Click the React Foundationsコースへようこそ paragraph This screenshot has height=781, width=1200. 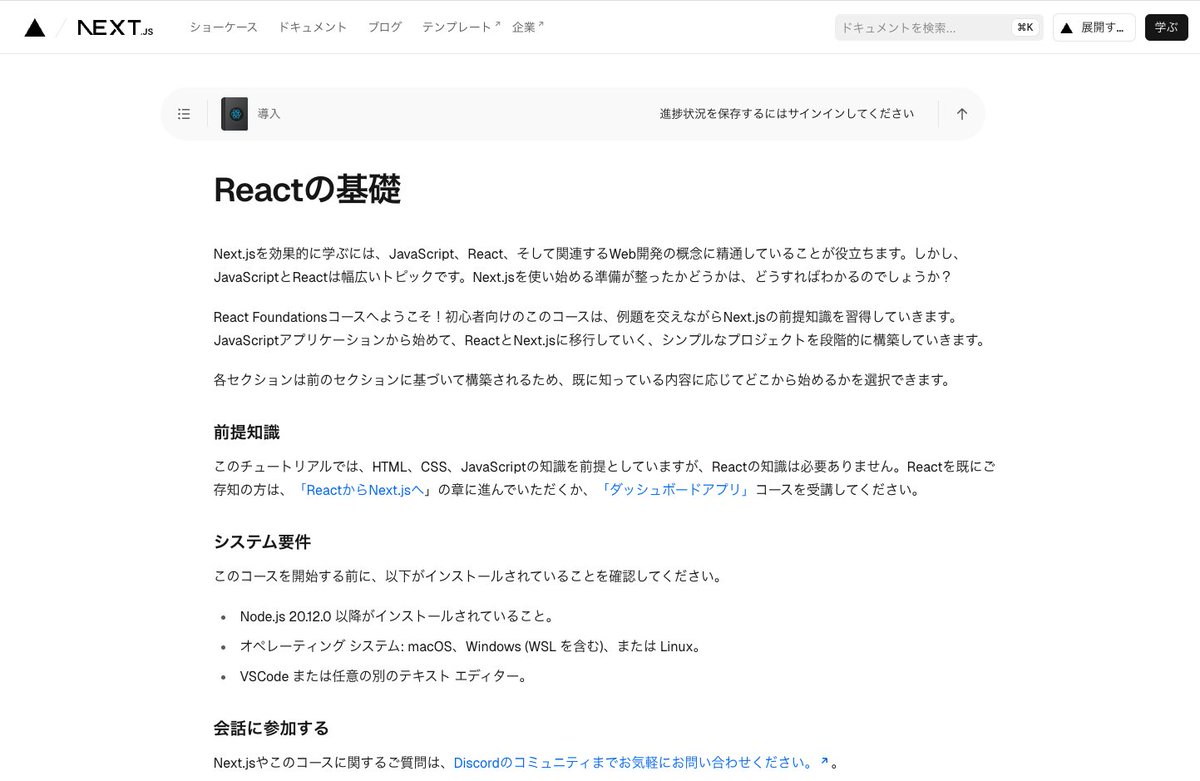pyautogui.click(x=599, y=328)
